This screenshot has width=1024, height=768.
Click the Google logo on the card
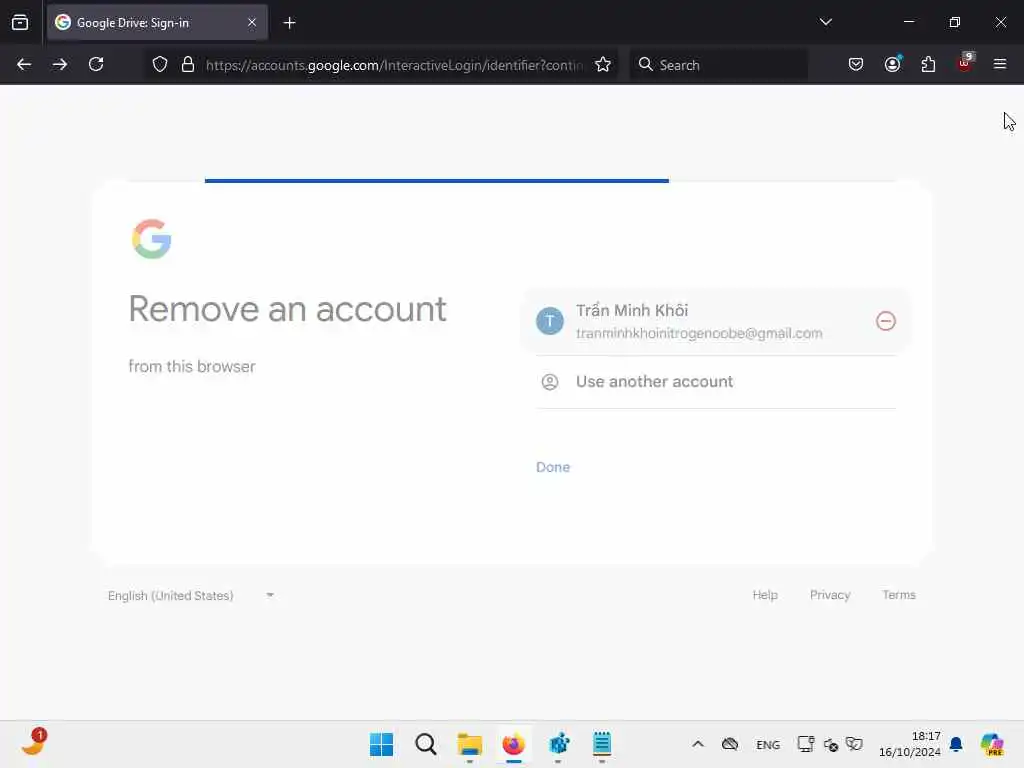152,239
